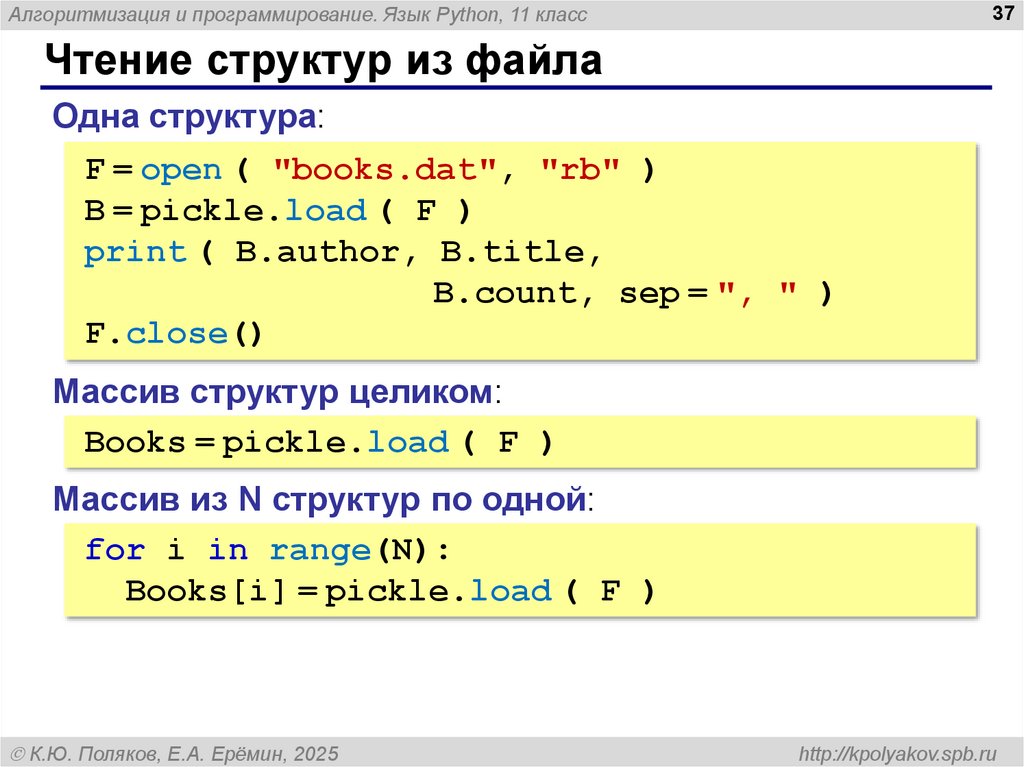Select the heading 'Одна структура'
1024x767 pixels.
tap(185, 116)
